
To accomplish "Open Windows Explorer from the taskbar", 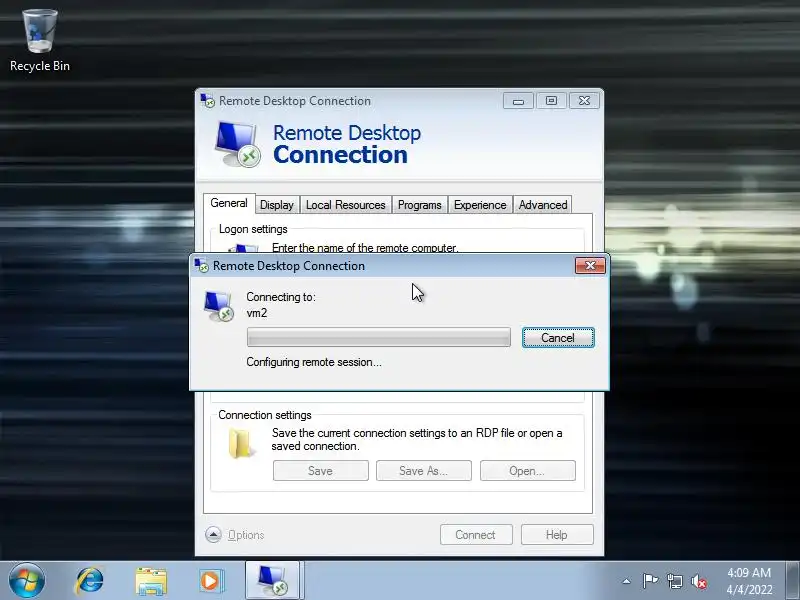I will (151, 581).
